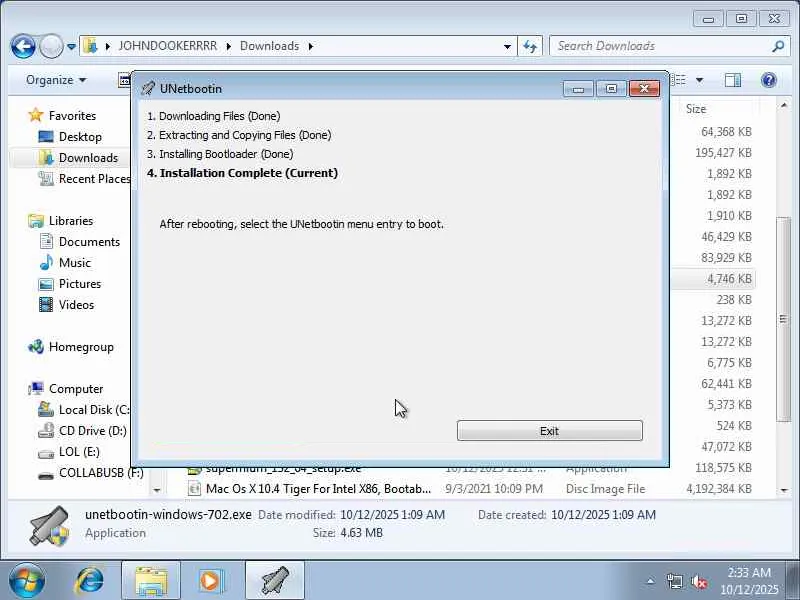Screen dimensions: 800x600
Task: Click the muted volume tray icon
Action: coord(699,581)
